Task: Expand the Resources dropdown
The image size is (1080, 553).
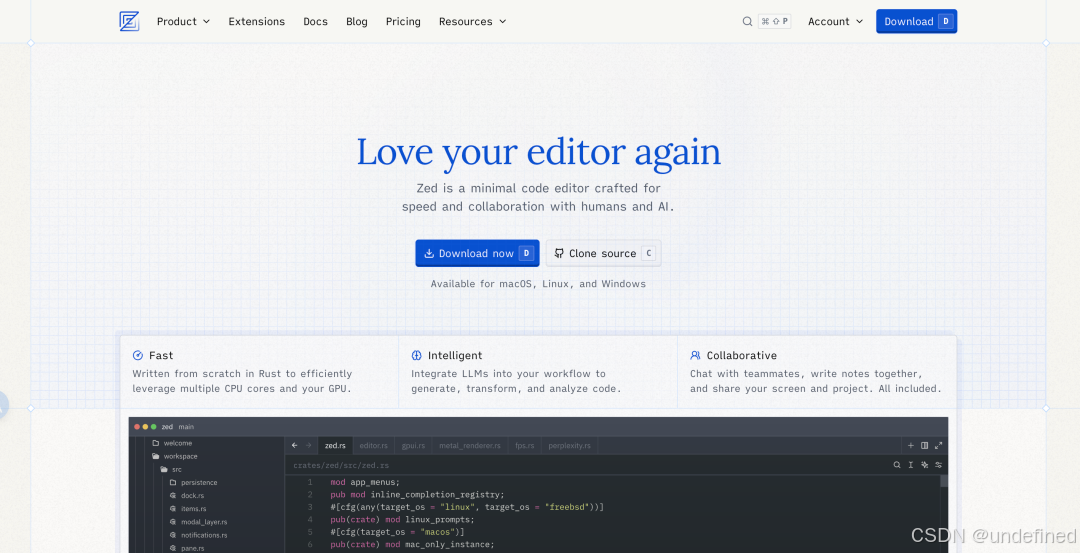Action: (472, 21)
